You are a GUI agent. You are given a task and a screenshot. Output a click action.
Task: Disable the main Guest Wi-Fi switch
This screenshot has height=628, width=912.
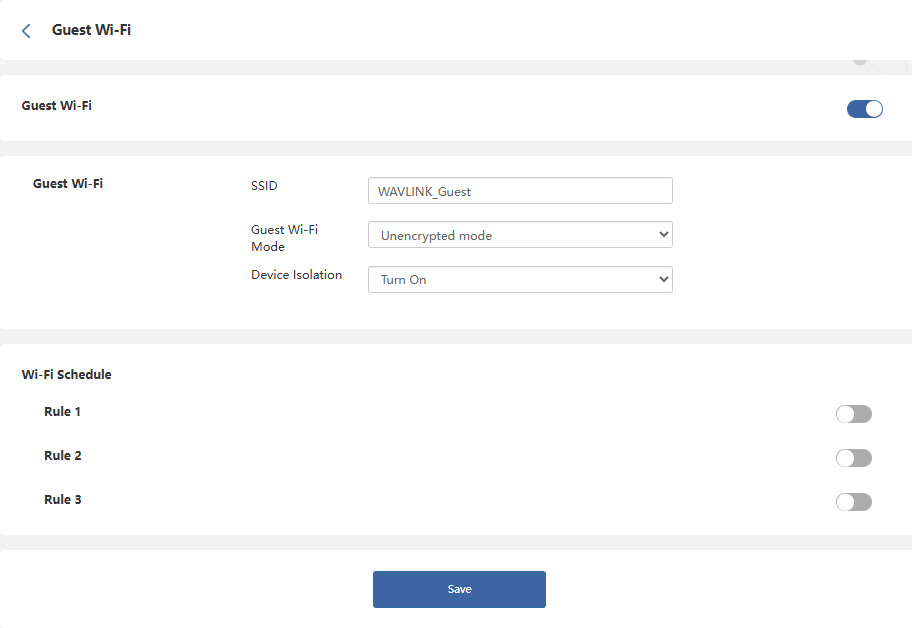coord(864,109)
